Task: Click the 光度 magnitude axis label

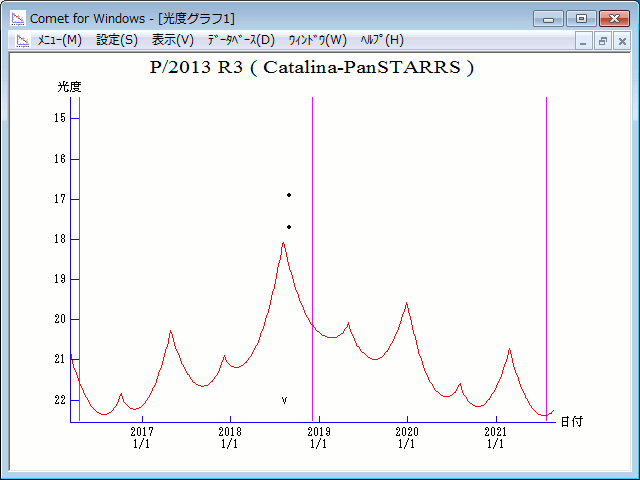Action: click(69, 87)
